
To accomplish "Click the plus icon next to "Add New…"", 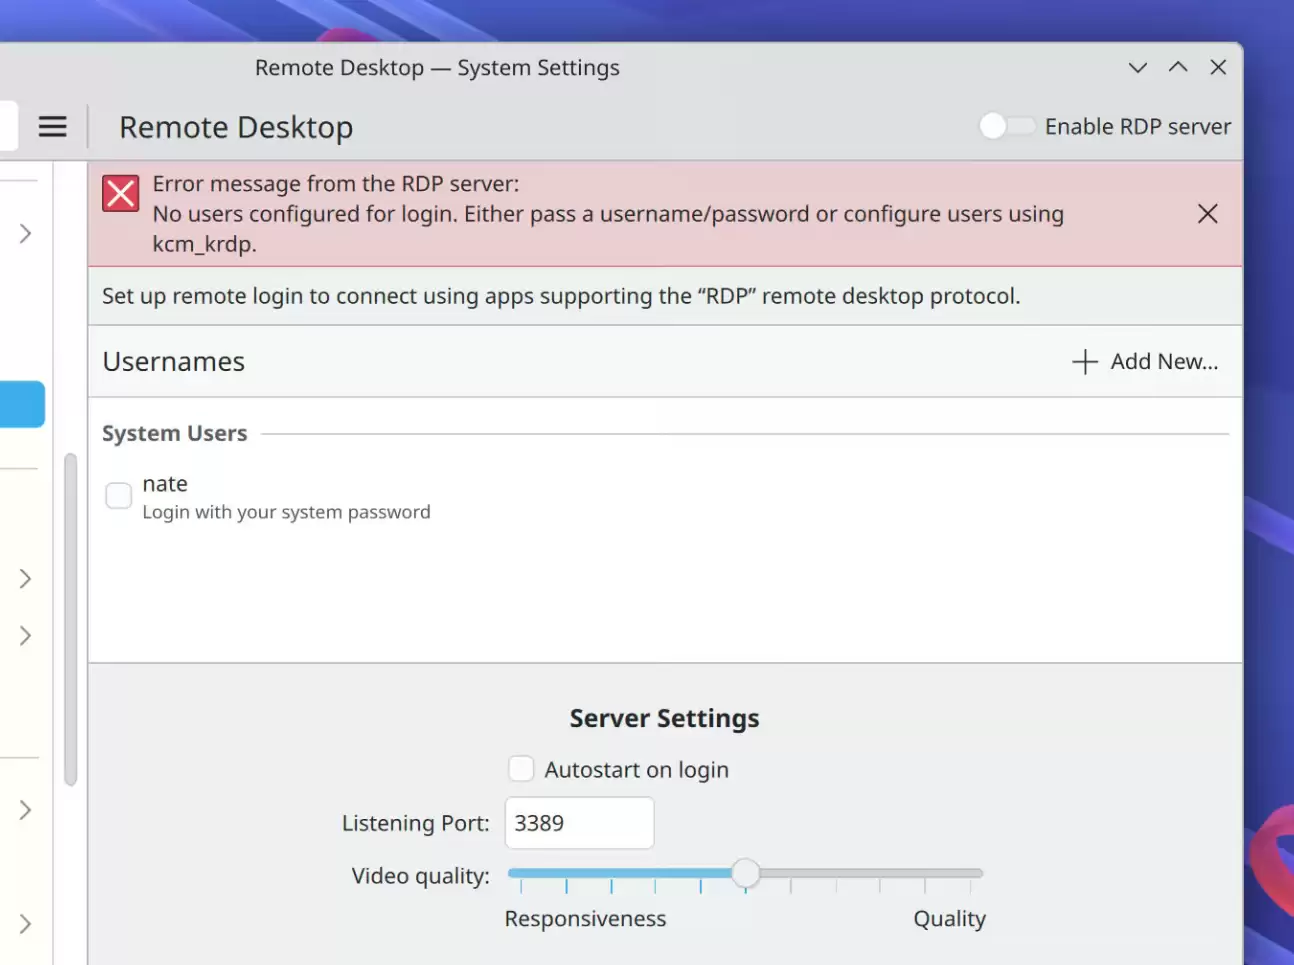I will (1083, 361).
